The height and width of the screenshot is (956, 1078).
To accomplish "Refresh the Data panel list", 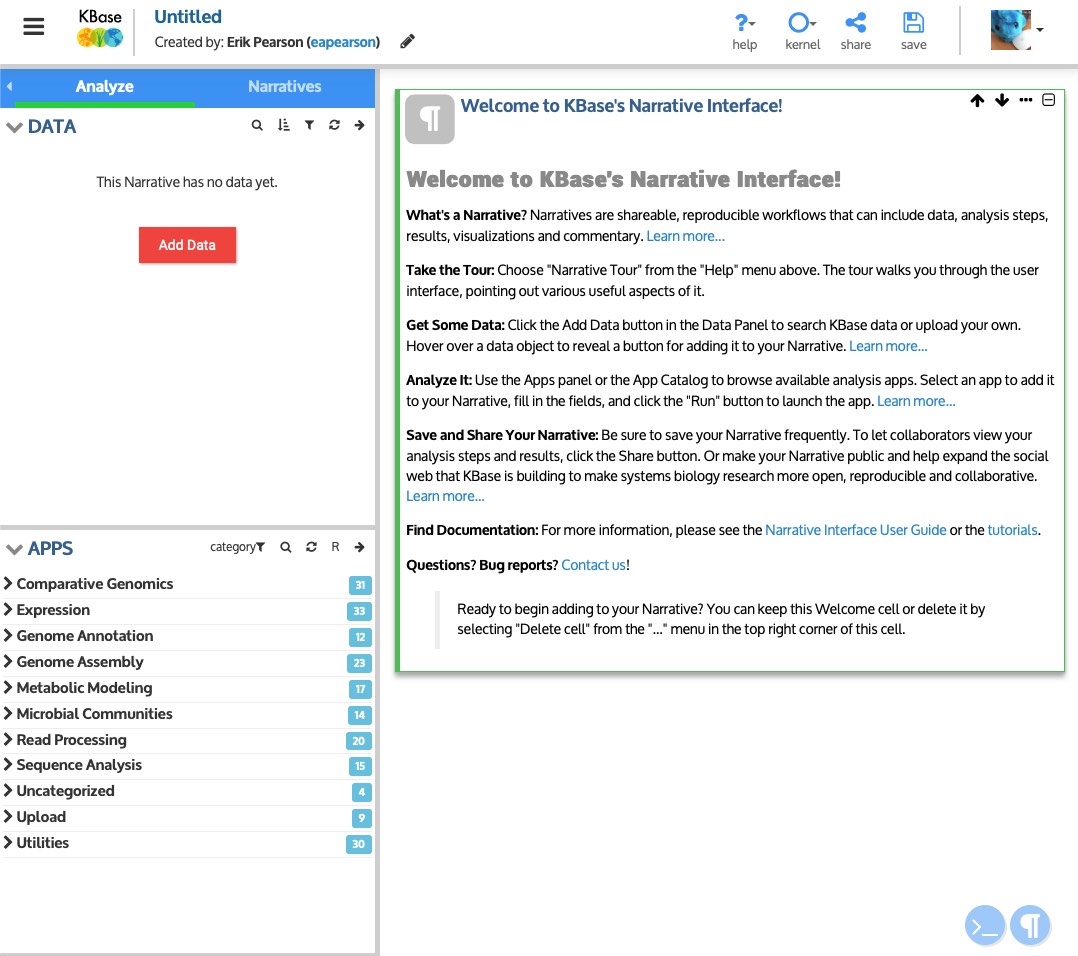I will (334, 125).
